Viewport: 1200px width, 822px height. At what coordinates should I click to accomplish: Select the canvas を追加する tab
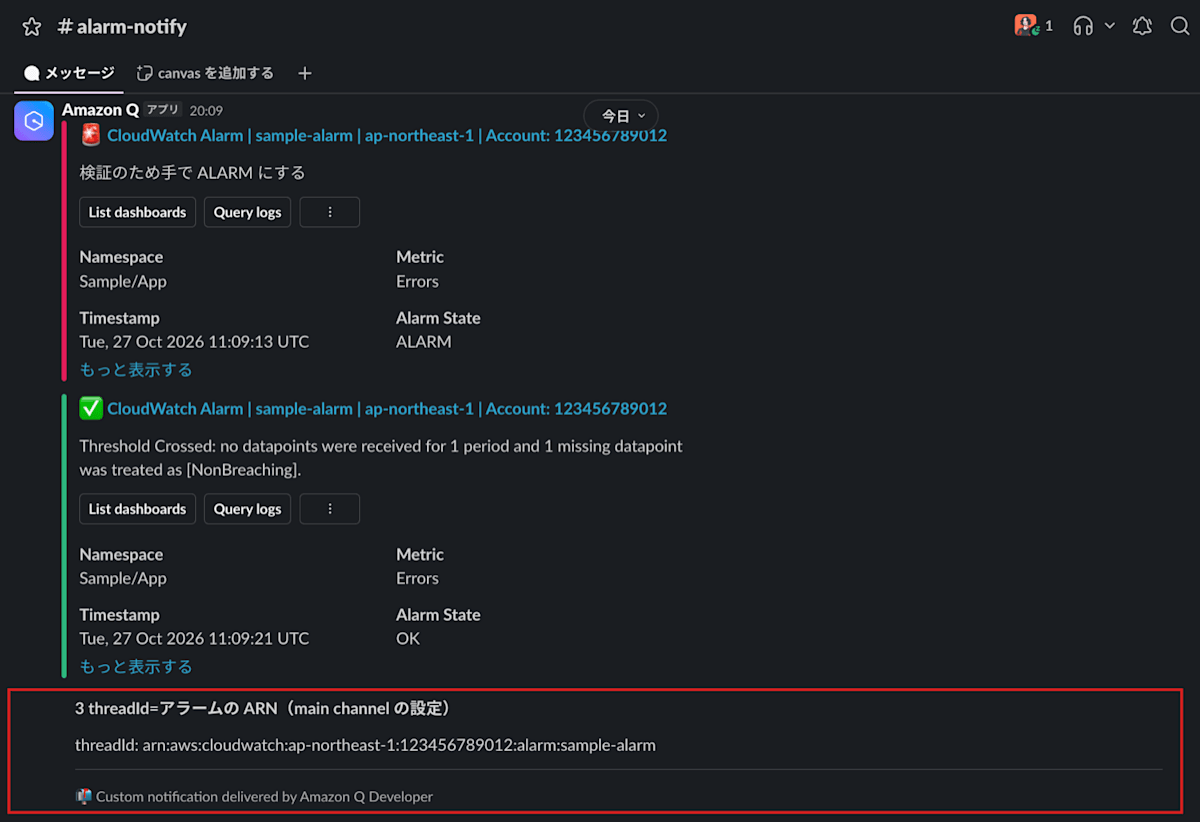point(205,73)
